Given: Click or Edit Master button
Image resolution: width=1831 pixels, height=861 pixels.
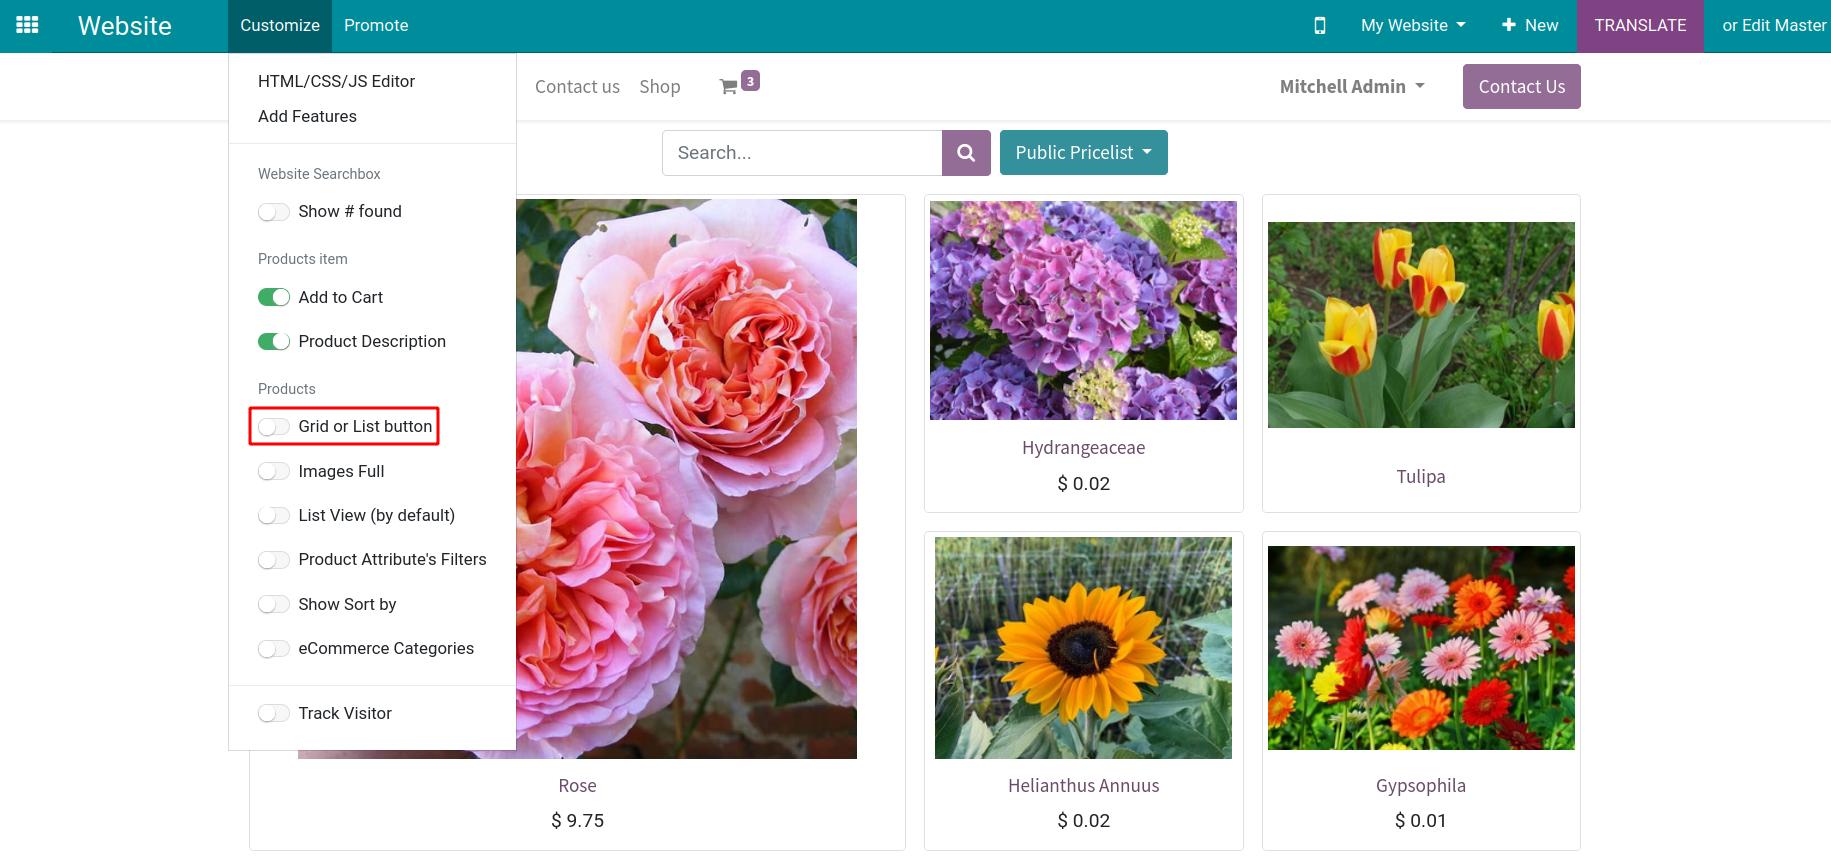Looking at the screenshot, I should (1775, 25).
